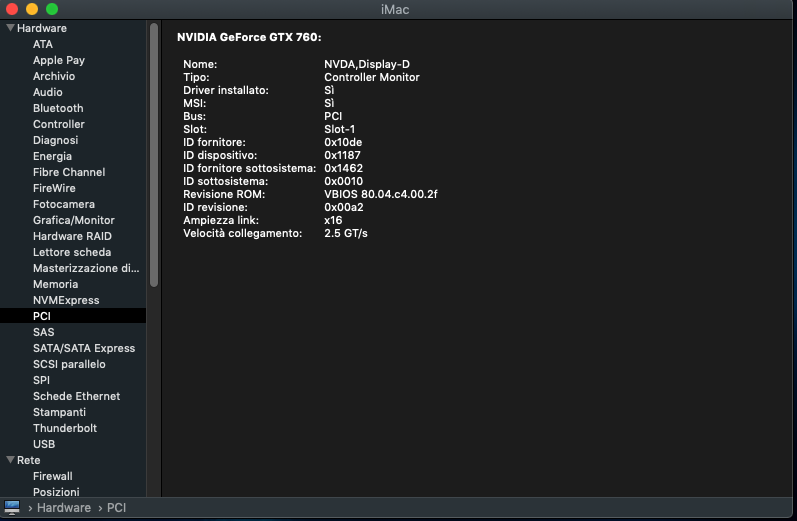Open the Diagnosi entry
The image size is (797, 521).
coord(55,140)
